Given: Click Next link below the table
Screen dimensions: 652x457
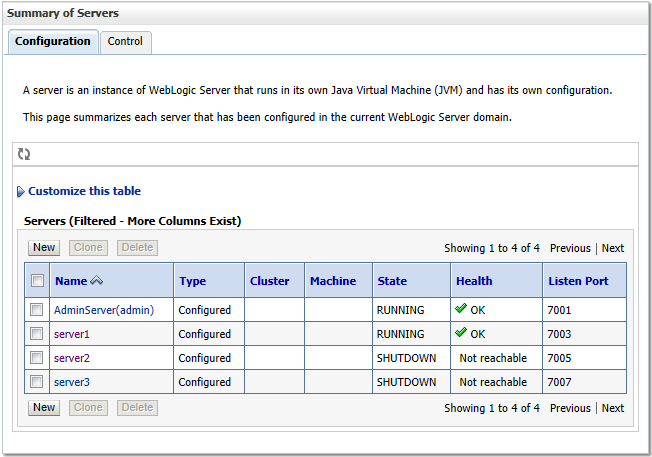Looking at the screenshot, I should tap(613, 408).
